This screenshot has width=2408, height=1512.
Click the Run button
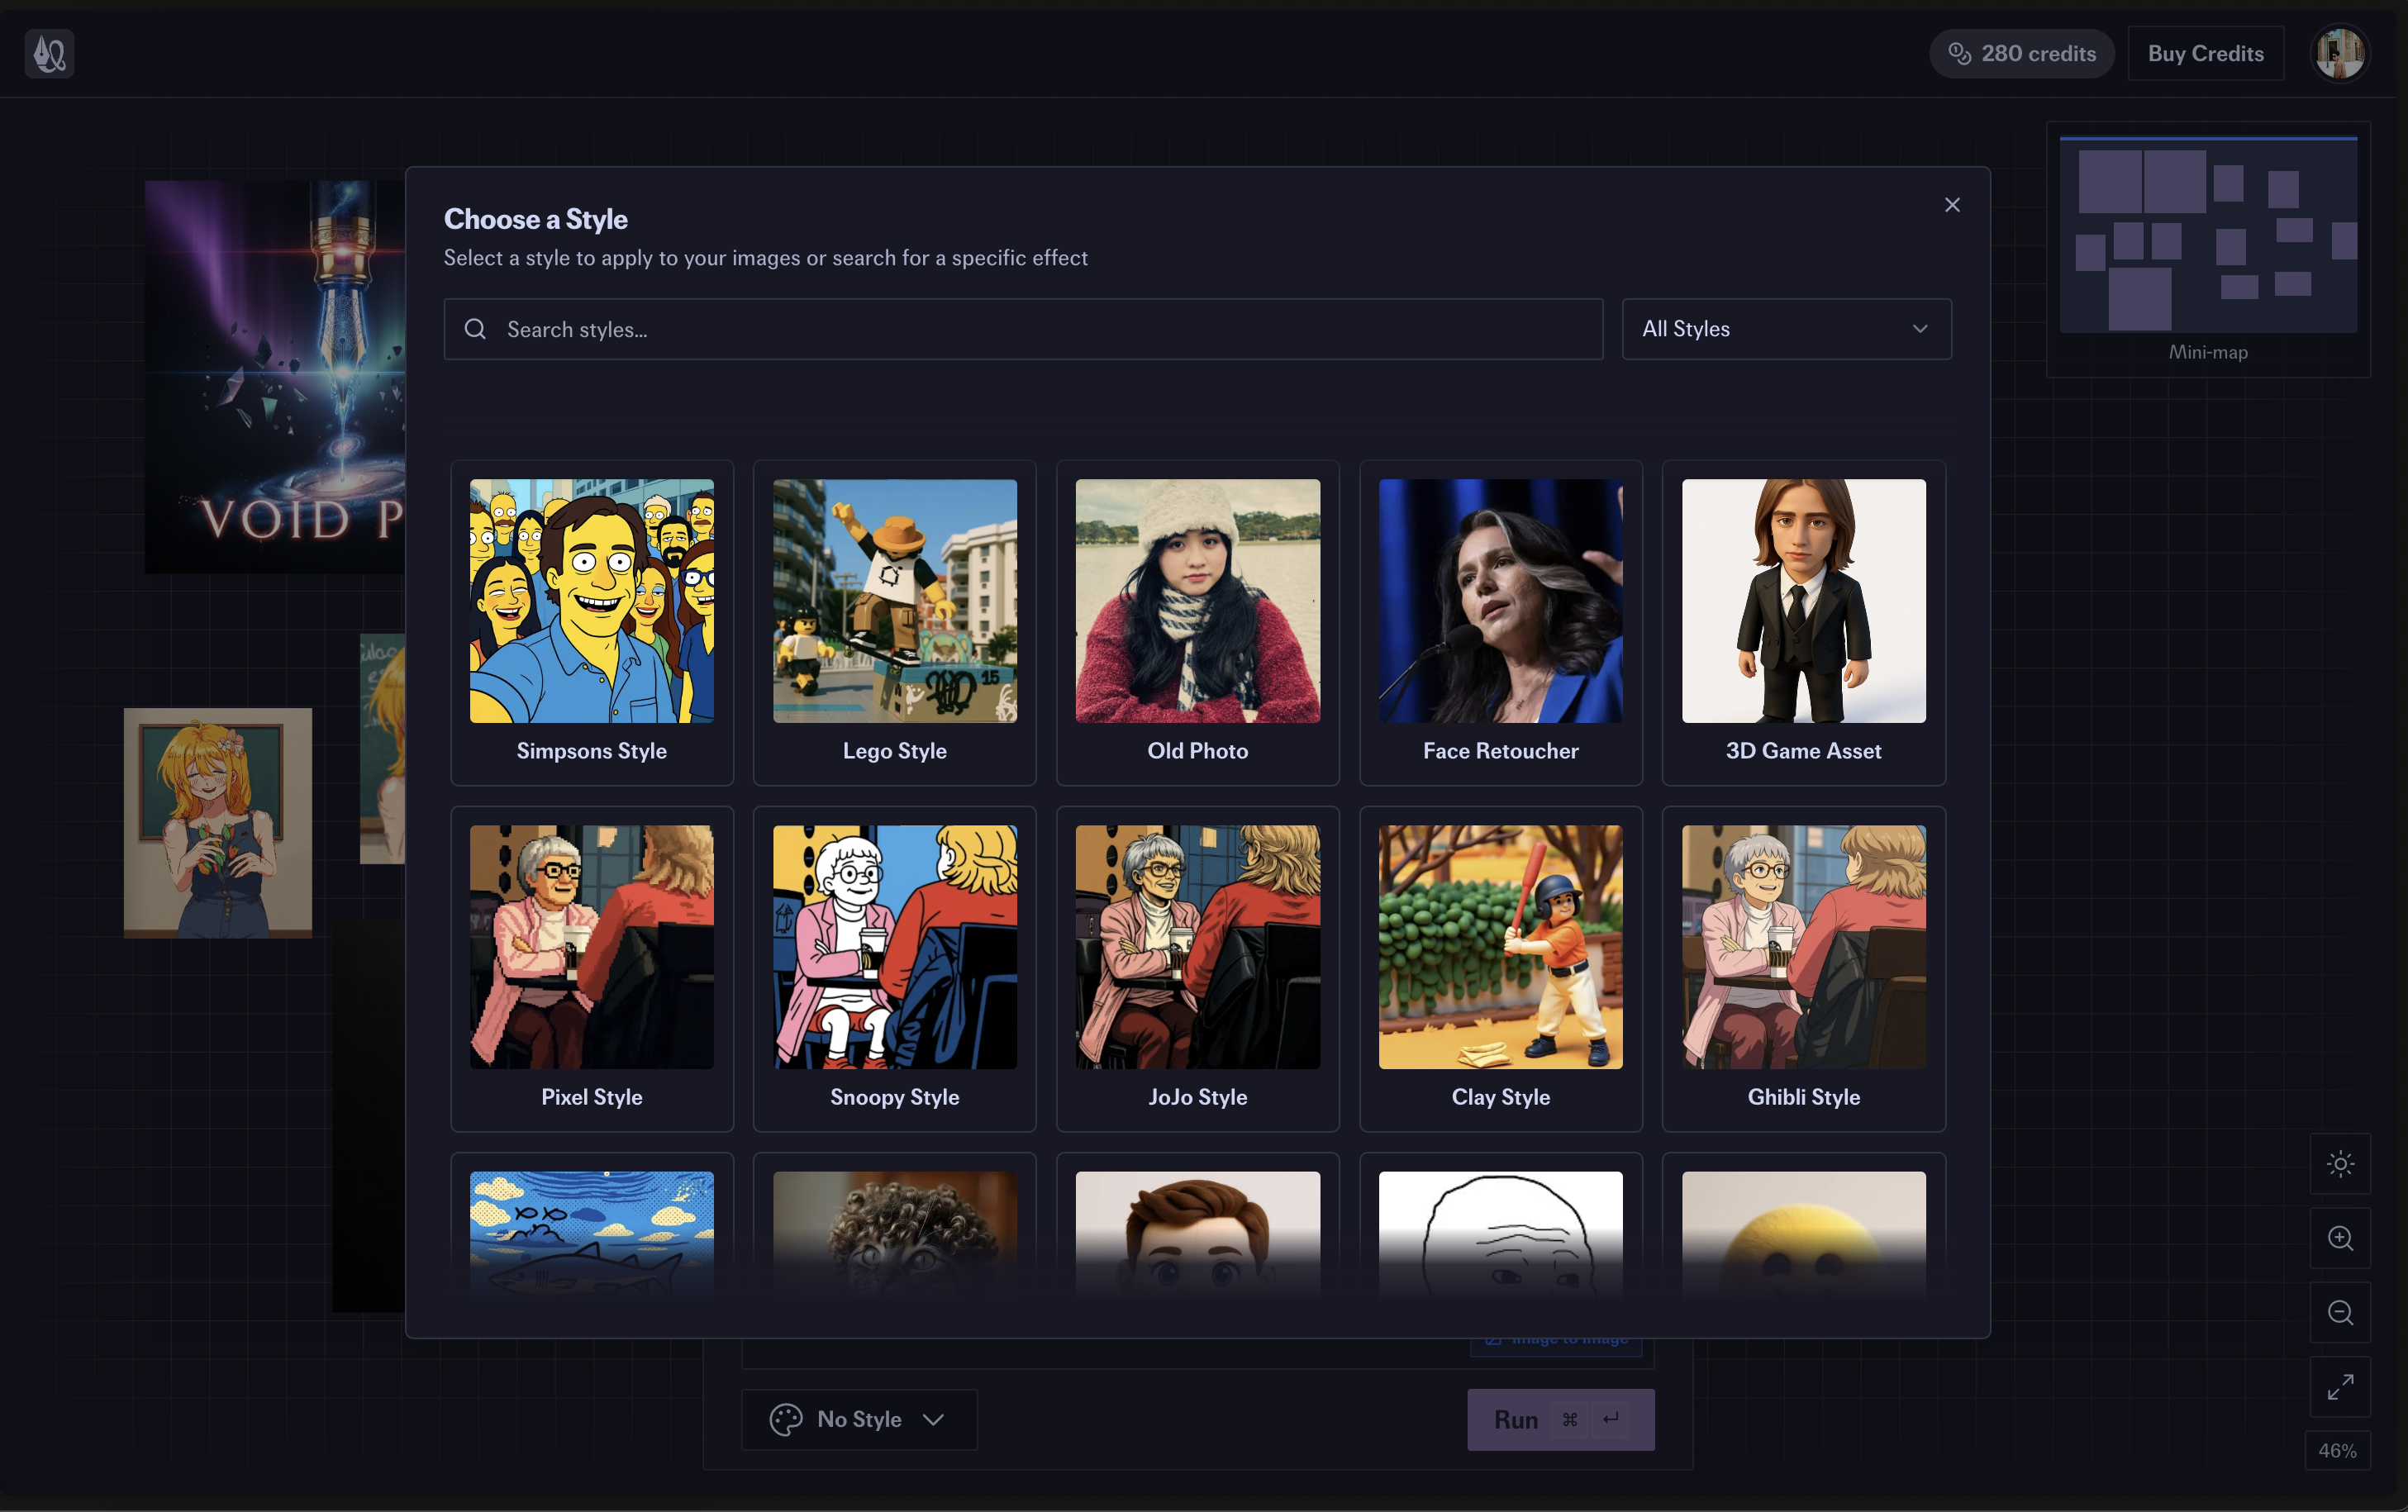1560,1419
